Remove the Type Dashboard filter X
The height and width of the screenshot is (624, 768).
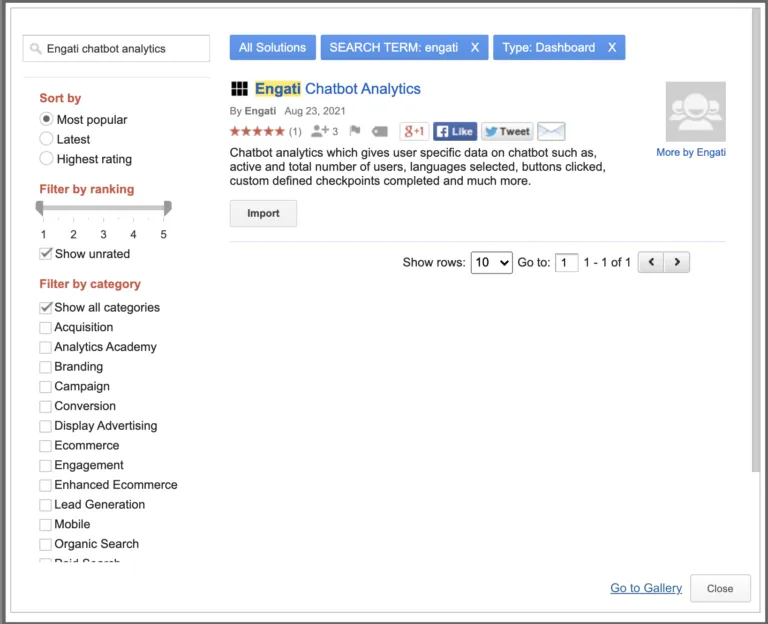coord(612,48)
